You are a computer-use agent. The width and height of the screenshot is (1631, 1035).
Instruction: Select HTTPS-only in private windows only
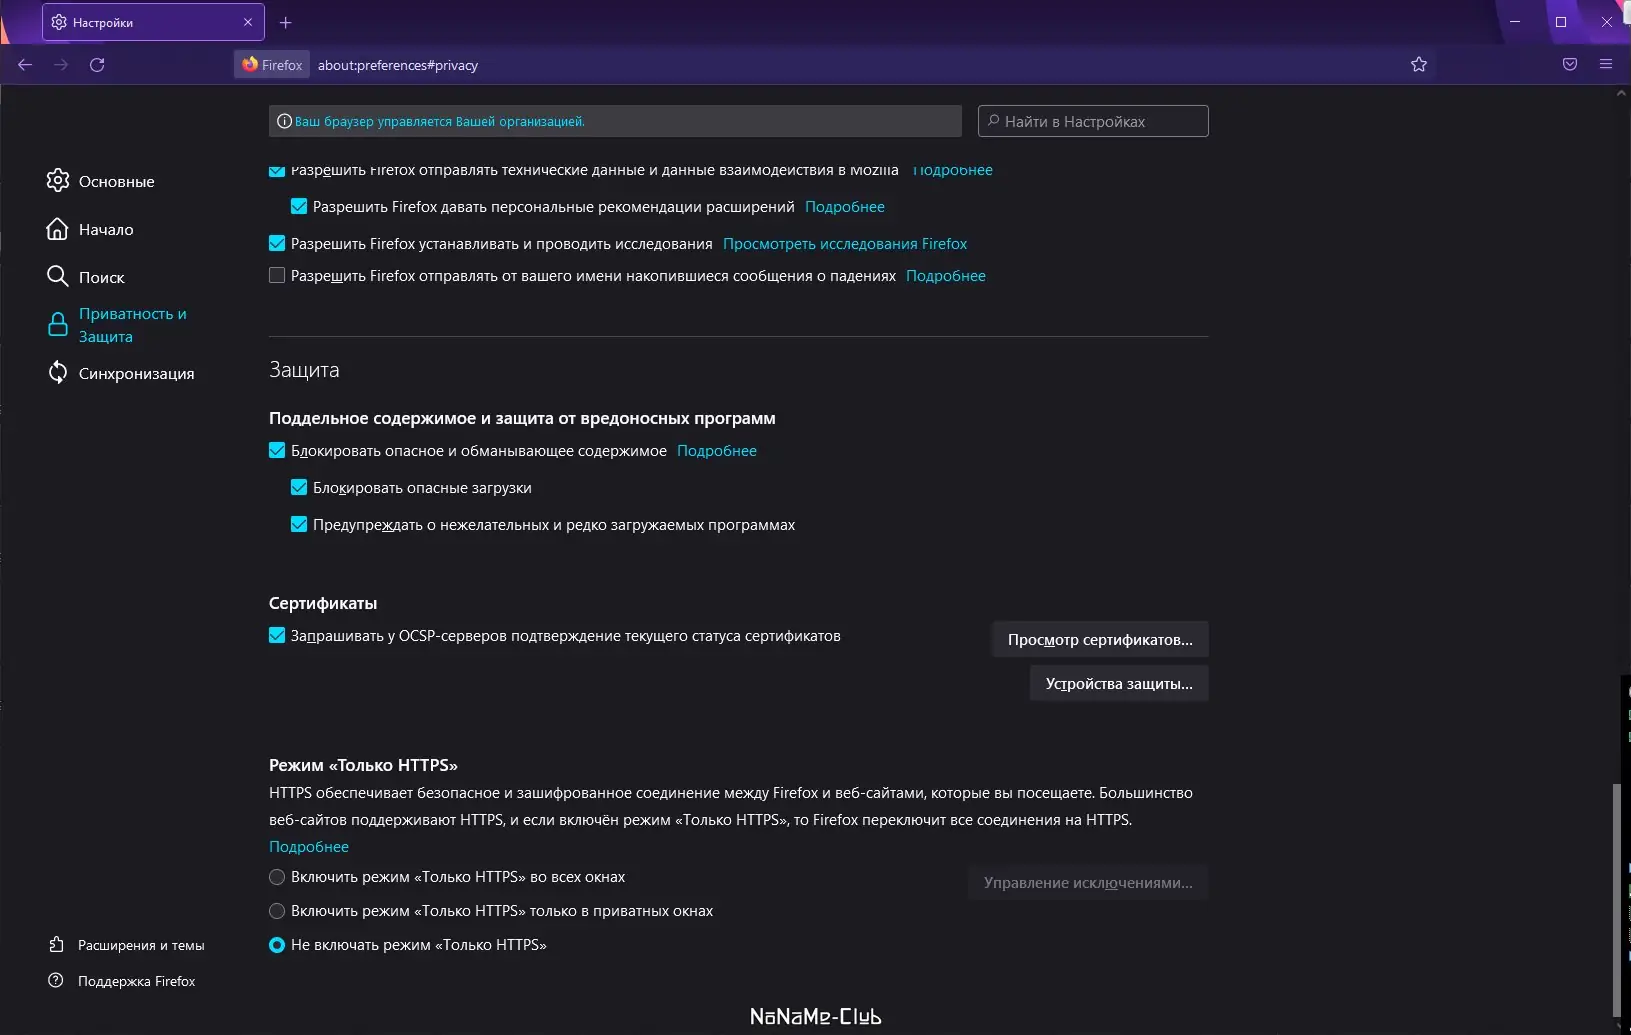point(277,911)
